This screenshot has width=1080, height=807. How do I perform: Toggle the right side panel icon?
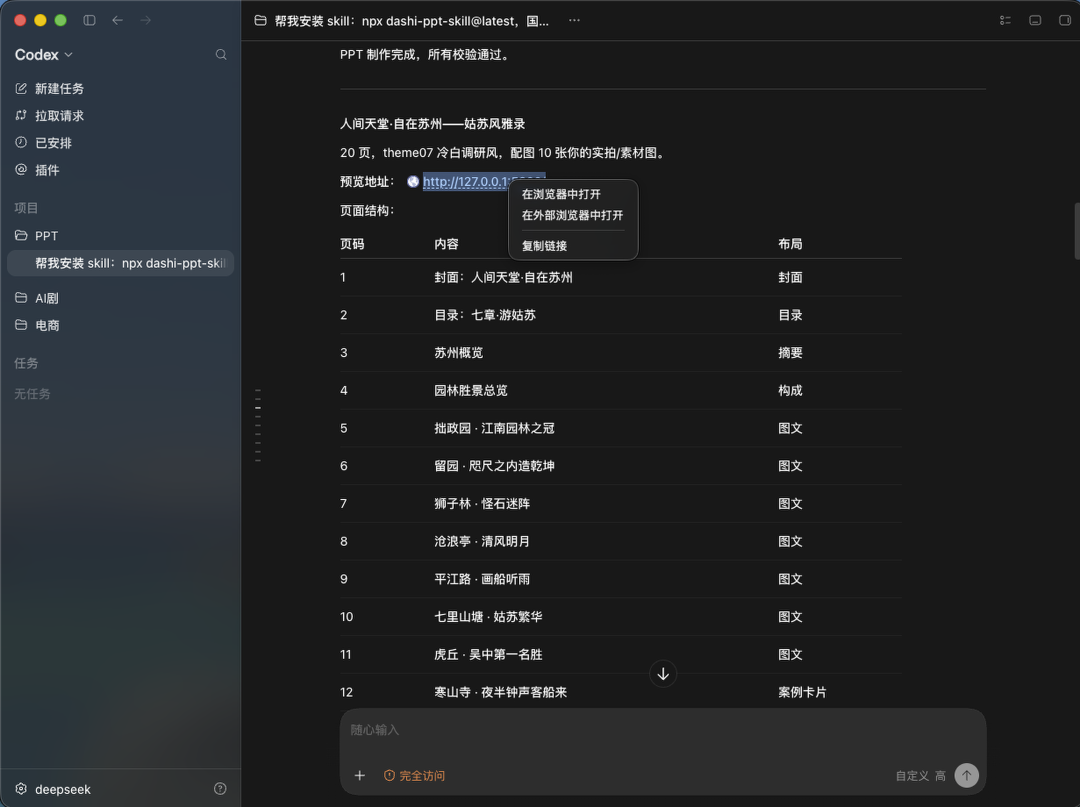pos(1065,21)
